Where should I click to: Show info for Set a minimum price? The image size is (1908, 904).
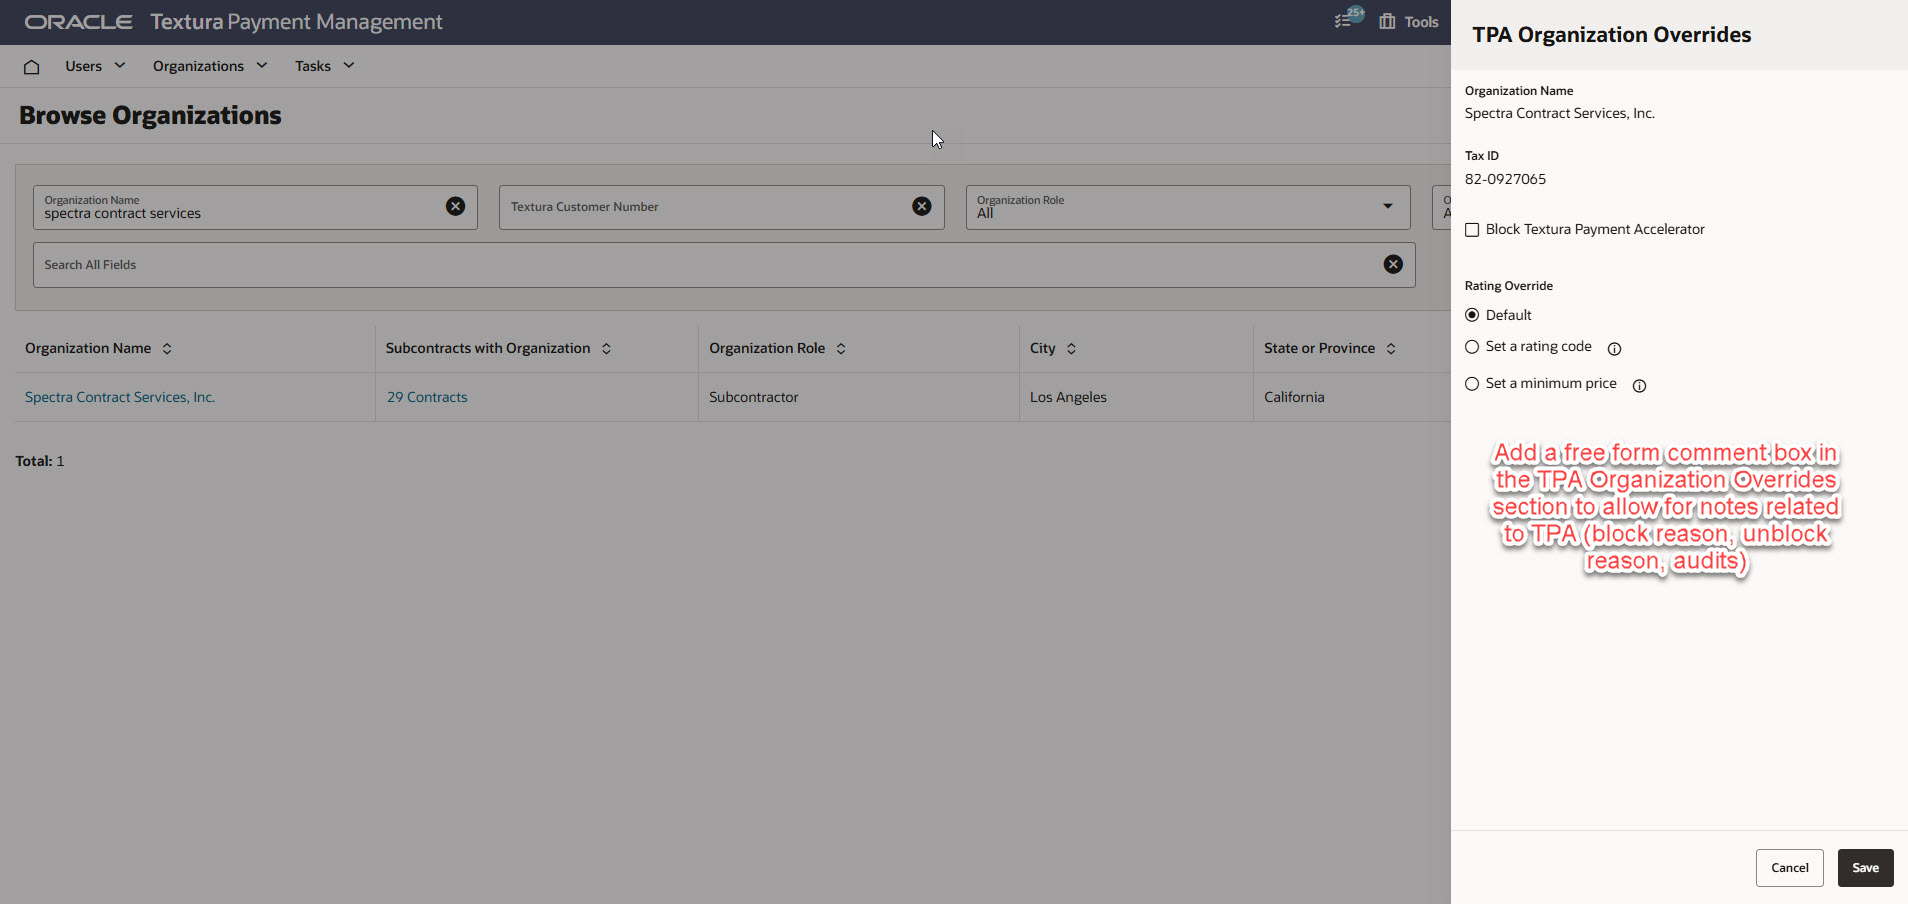click(1639, 386)
